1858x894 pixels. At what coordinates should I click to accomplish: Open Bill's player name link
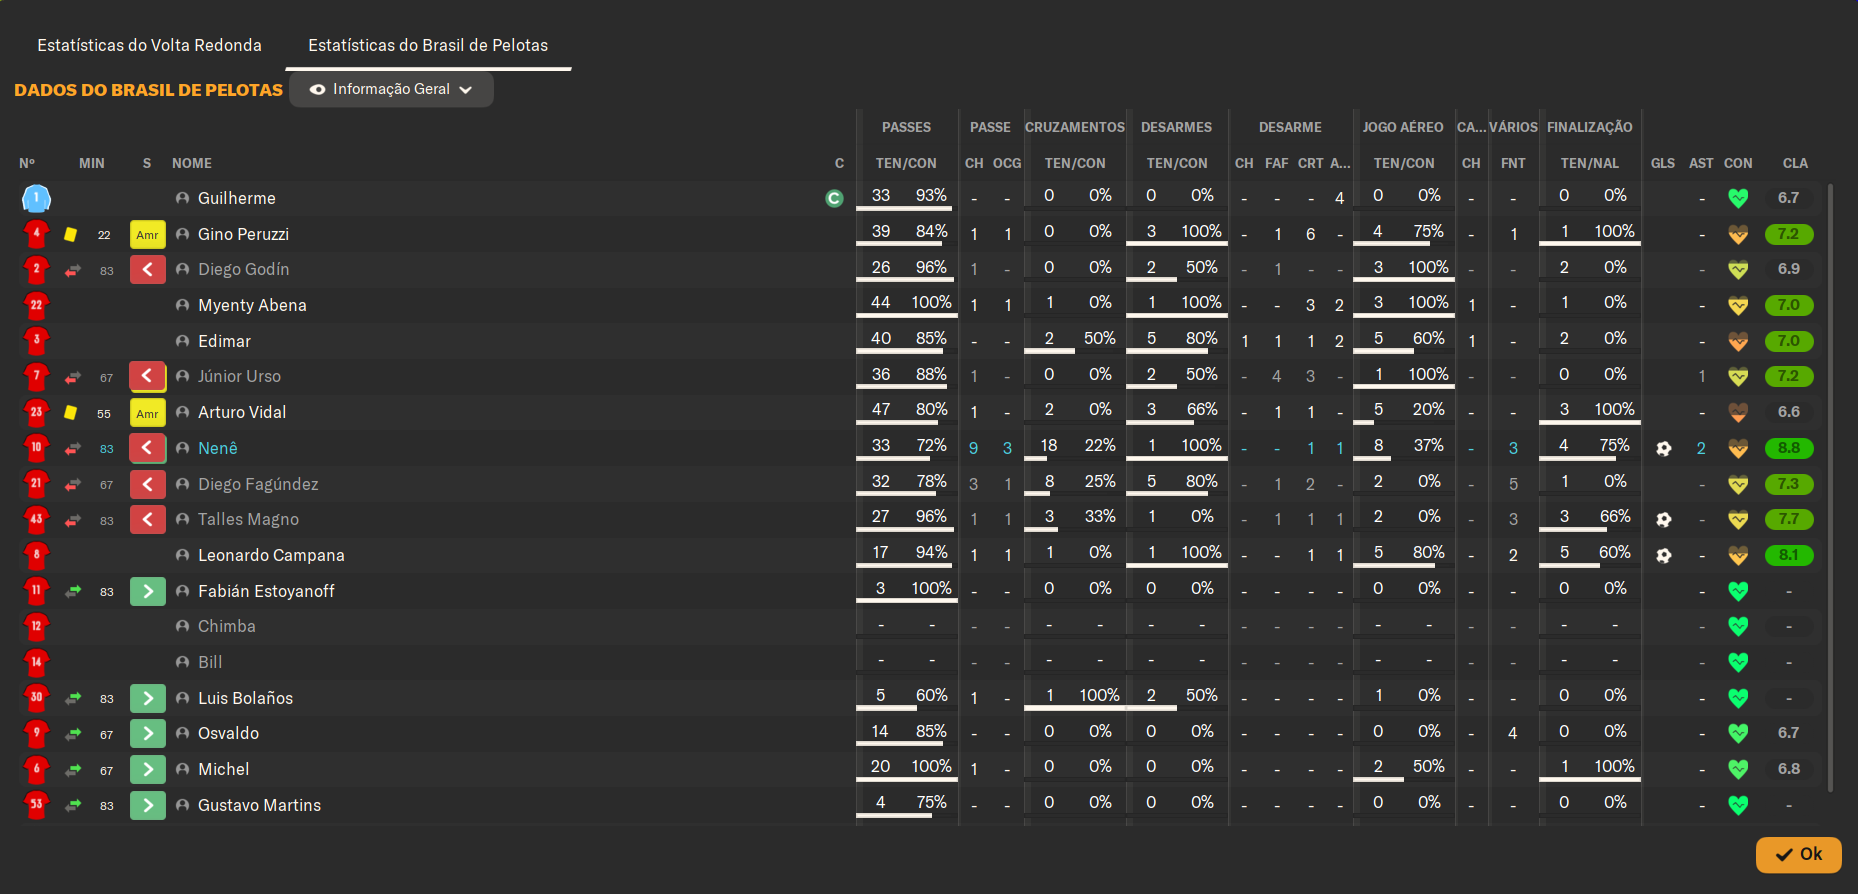point(210,662)
